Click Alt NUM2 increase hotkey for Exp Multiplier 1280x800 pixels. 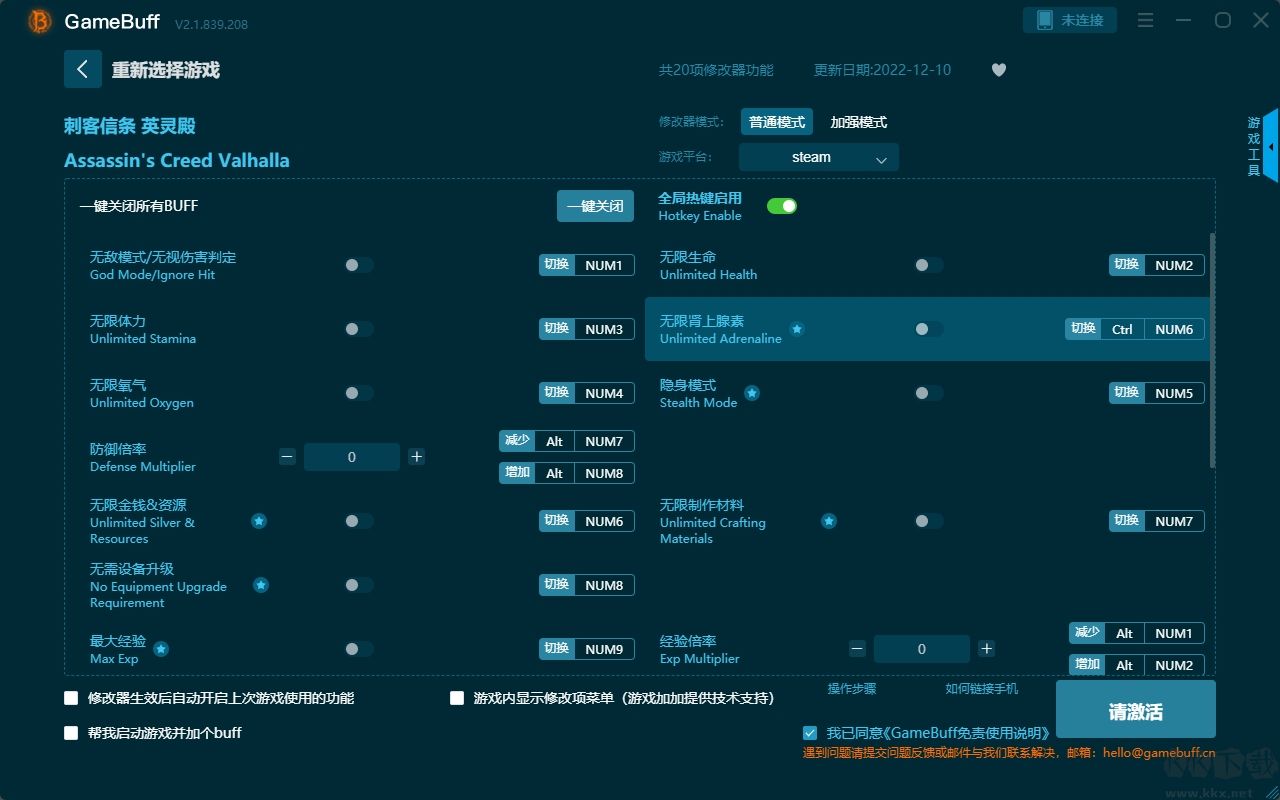[1137, 665]
